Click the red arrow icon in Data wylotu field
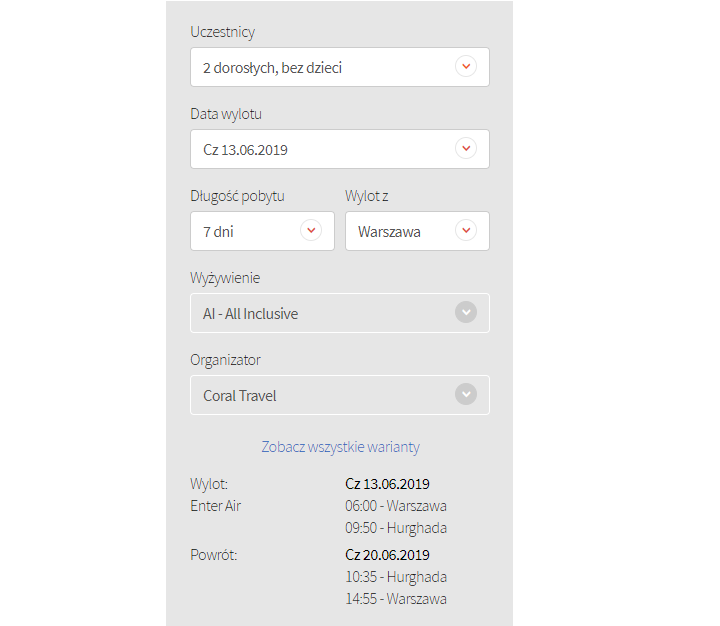The image size is (720, 626). [x=466, y=149]
